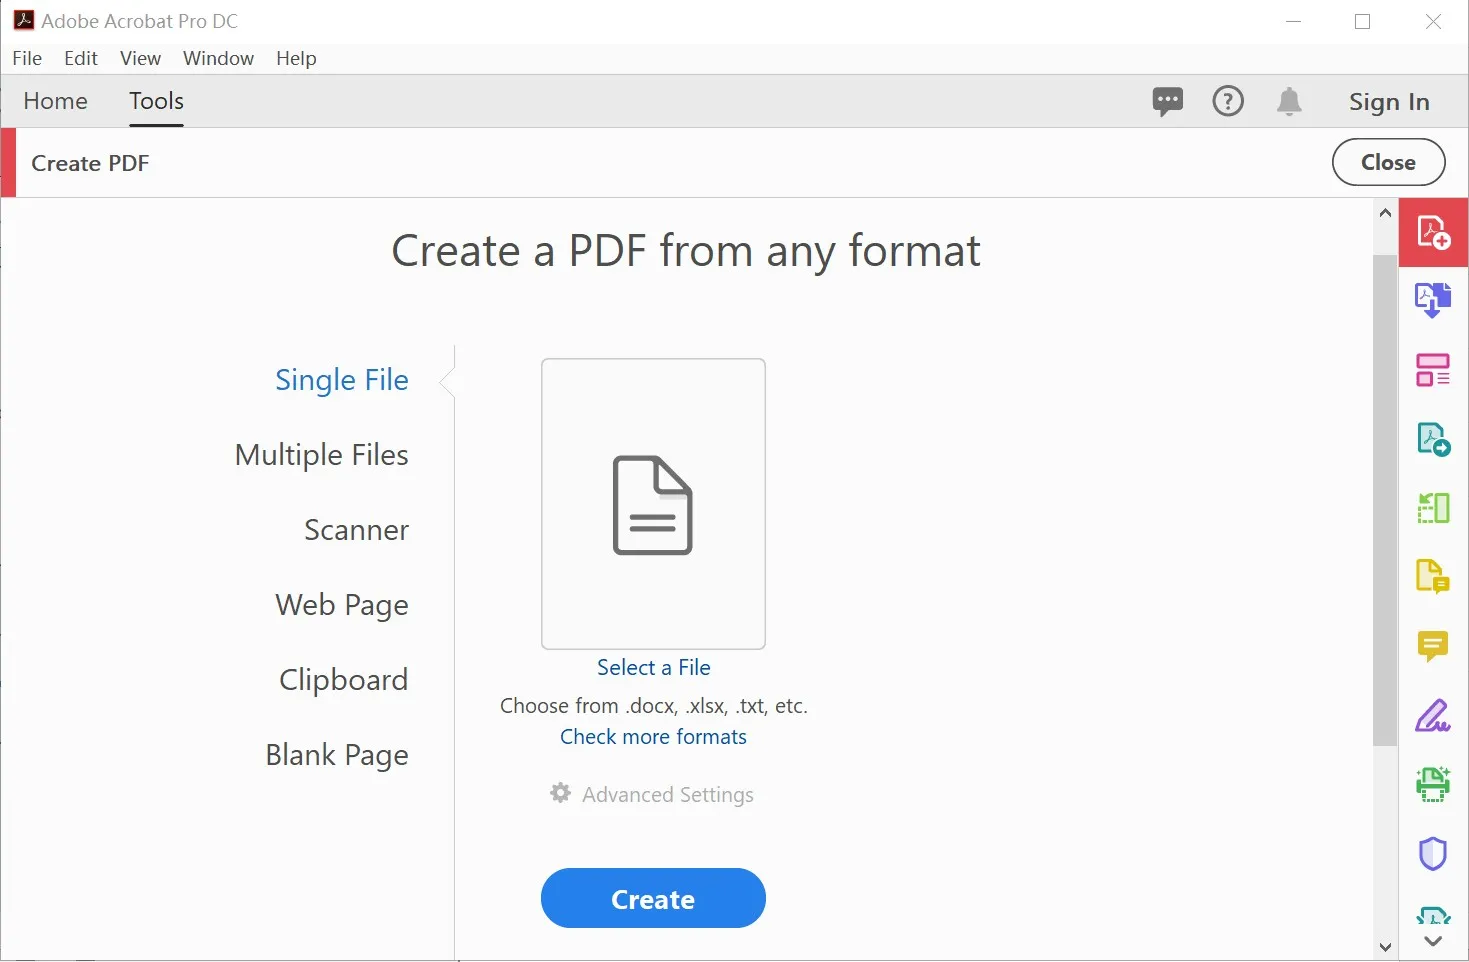Open the notifications bell
The image size is (1469, 962).
(x=1289, y=101)
